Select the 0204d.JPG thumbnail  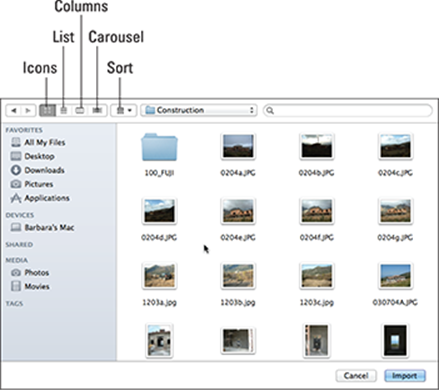pyautogui.click(x=159, y=211)
